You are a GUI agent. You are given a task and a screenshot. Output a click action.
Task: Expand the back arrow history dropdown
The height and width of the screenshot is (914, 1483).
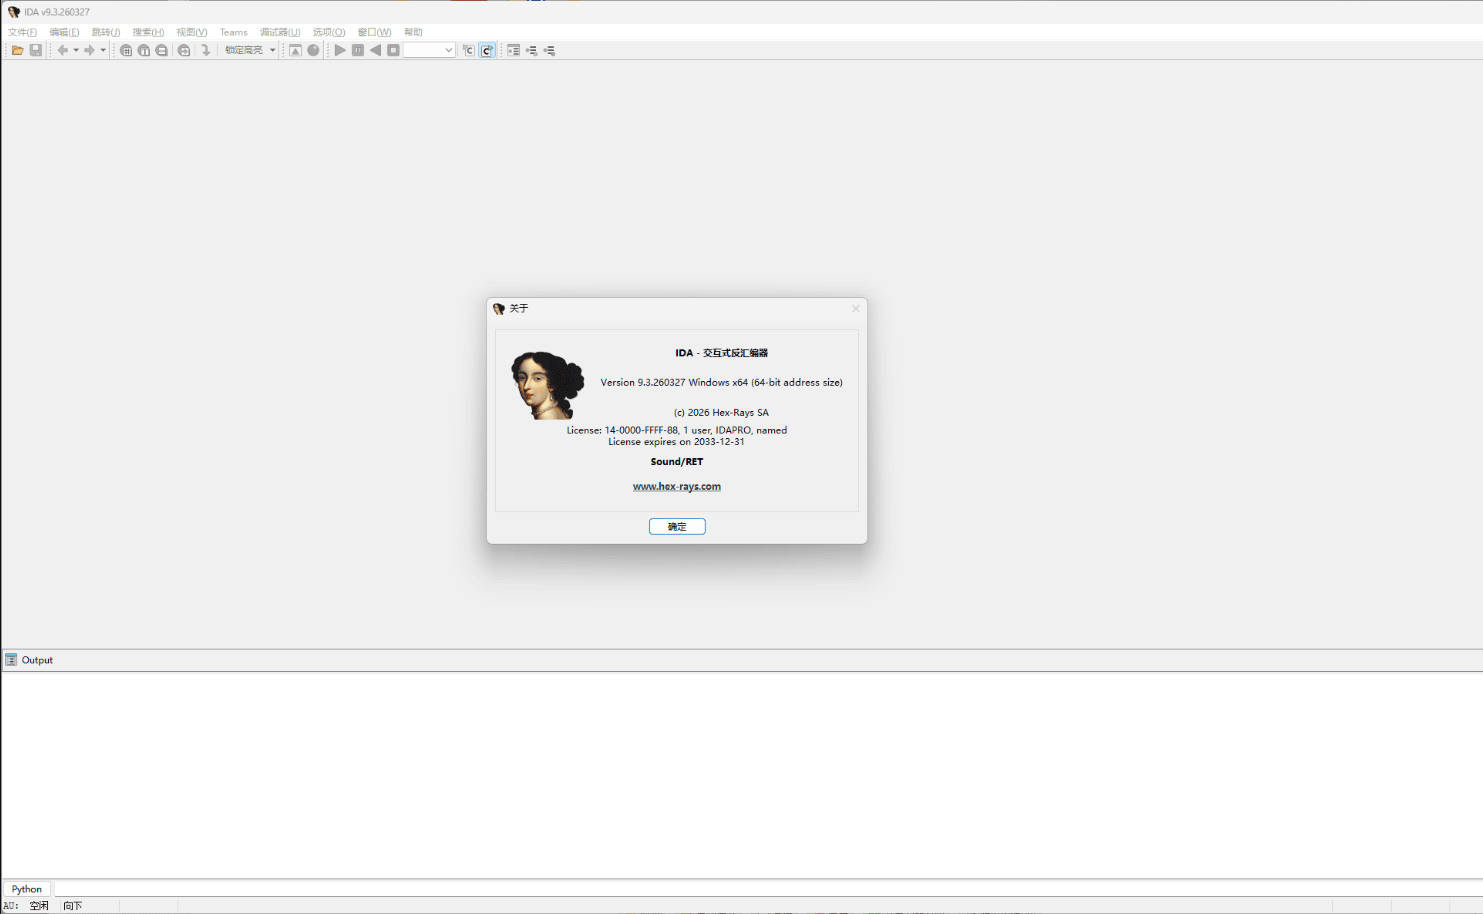pos(76,50)
